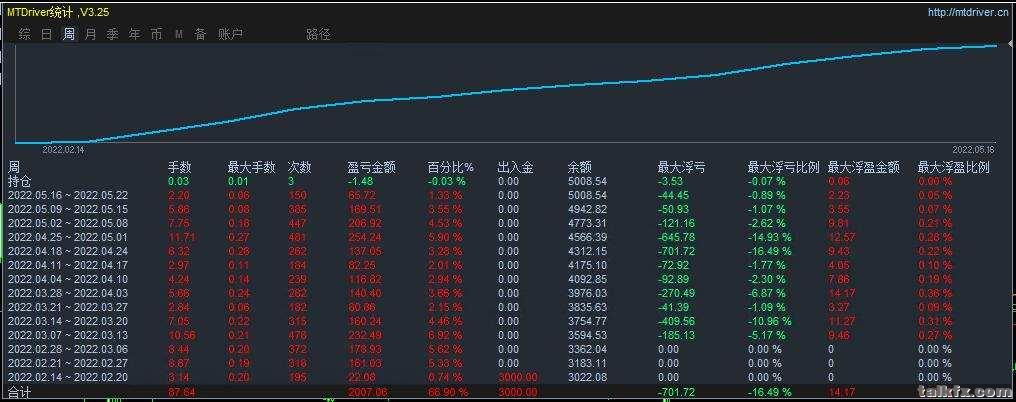Viewport: 1016px width, 402px height.
Task: Click the 路径 path button
Action: click(318, 34)
